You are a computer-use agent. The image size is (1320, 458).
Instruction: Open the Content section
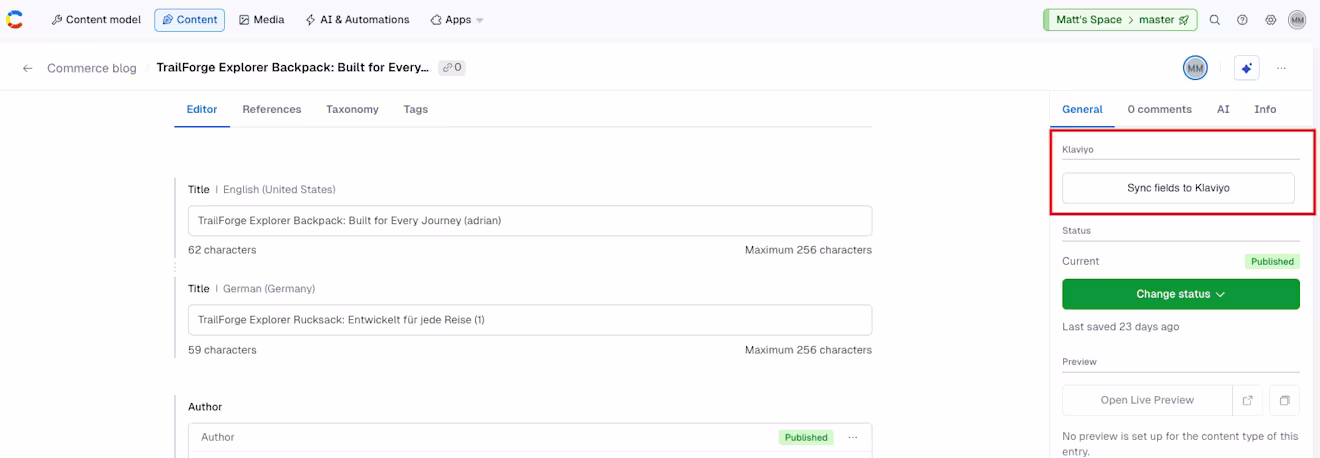click(189, 20)
